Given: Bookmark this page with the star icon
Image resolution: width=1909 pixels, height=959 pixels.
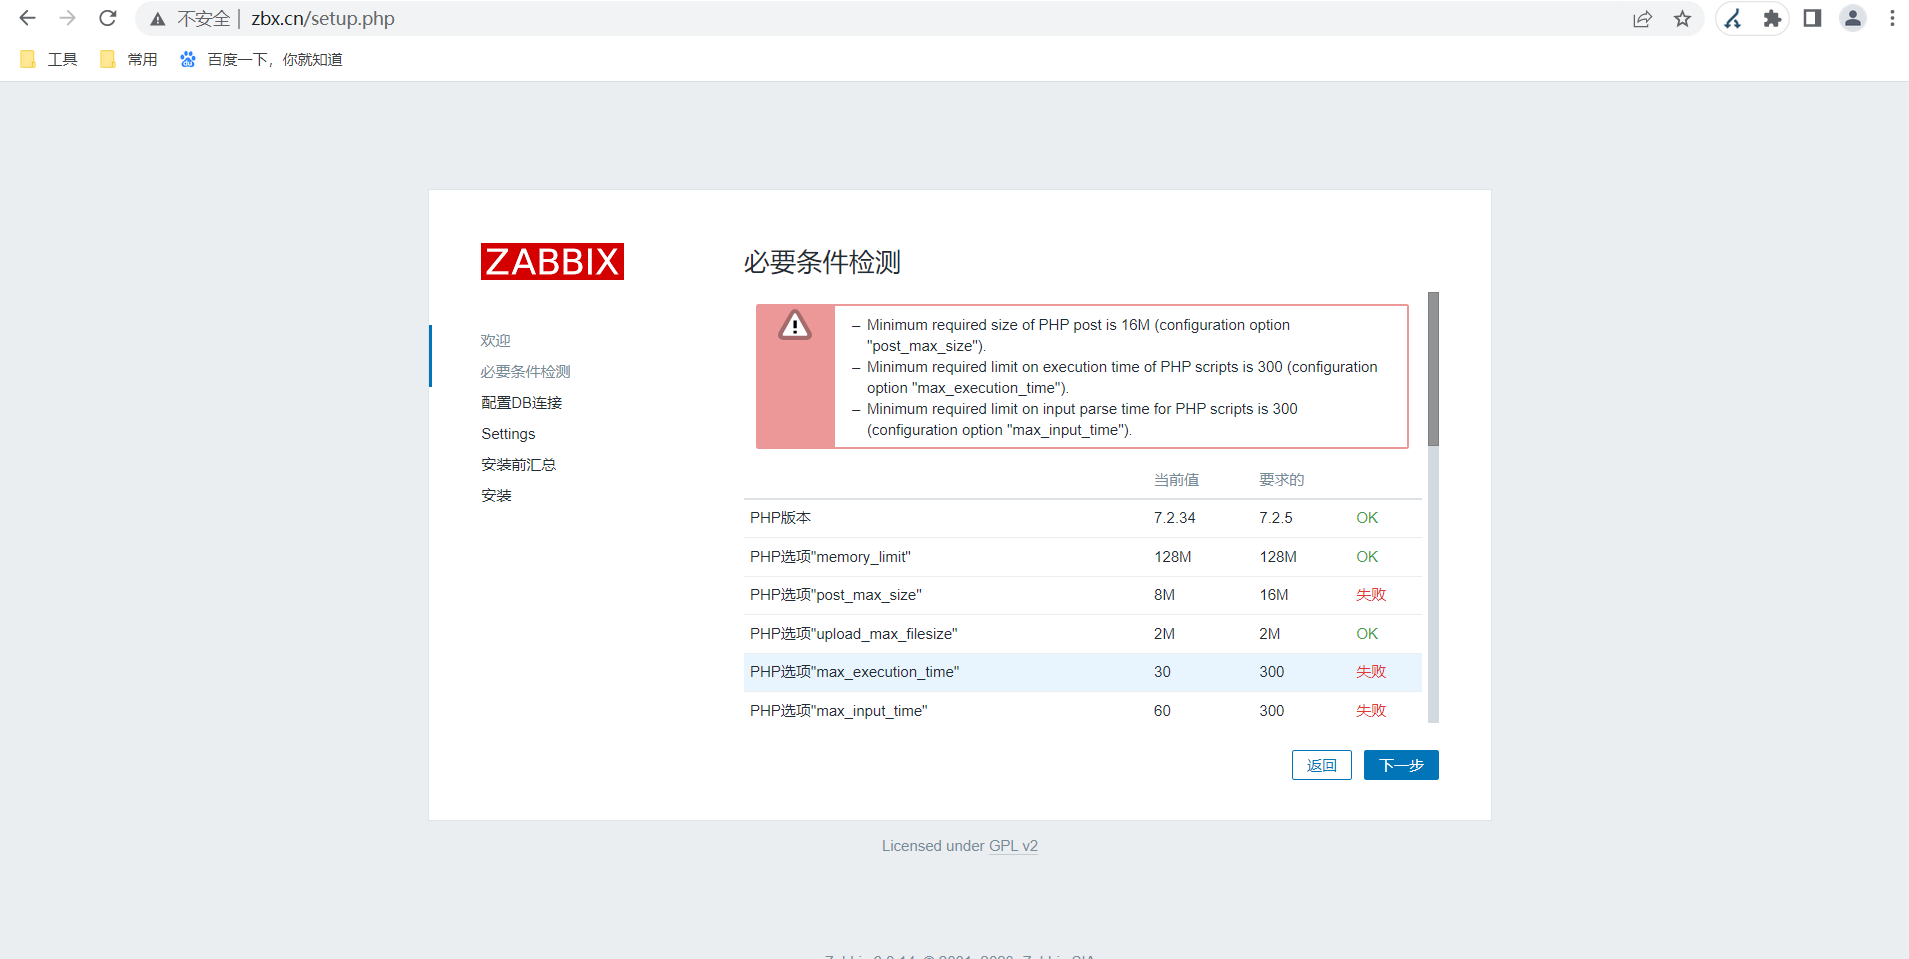Looking at the screenshot, I should click(1683, 19).
